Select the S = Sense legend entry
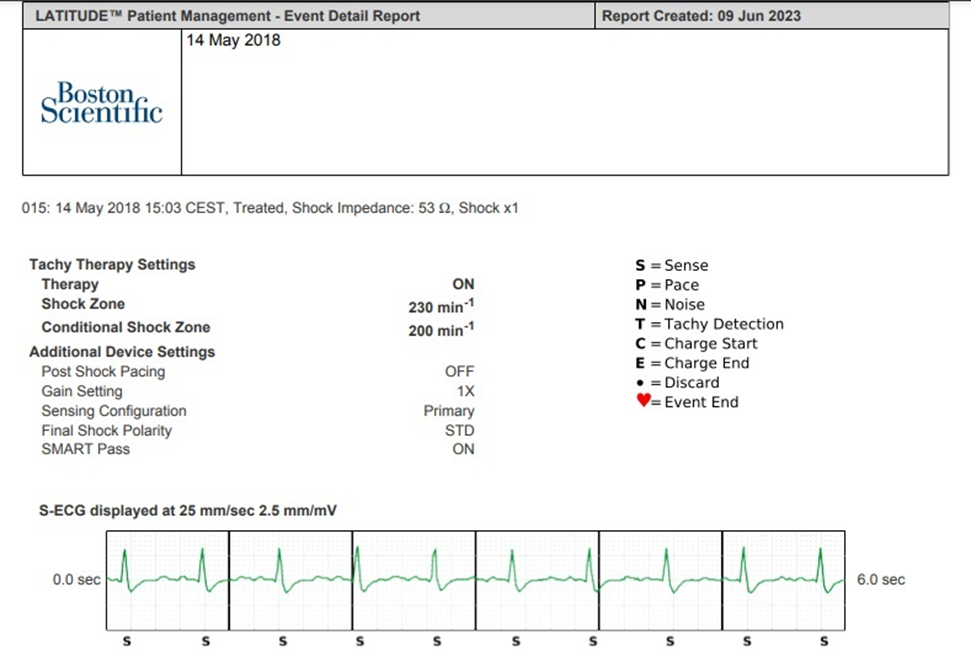The image size is (971, 662). (x=671, y=266)
